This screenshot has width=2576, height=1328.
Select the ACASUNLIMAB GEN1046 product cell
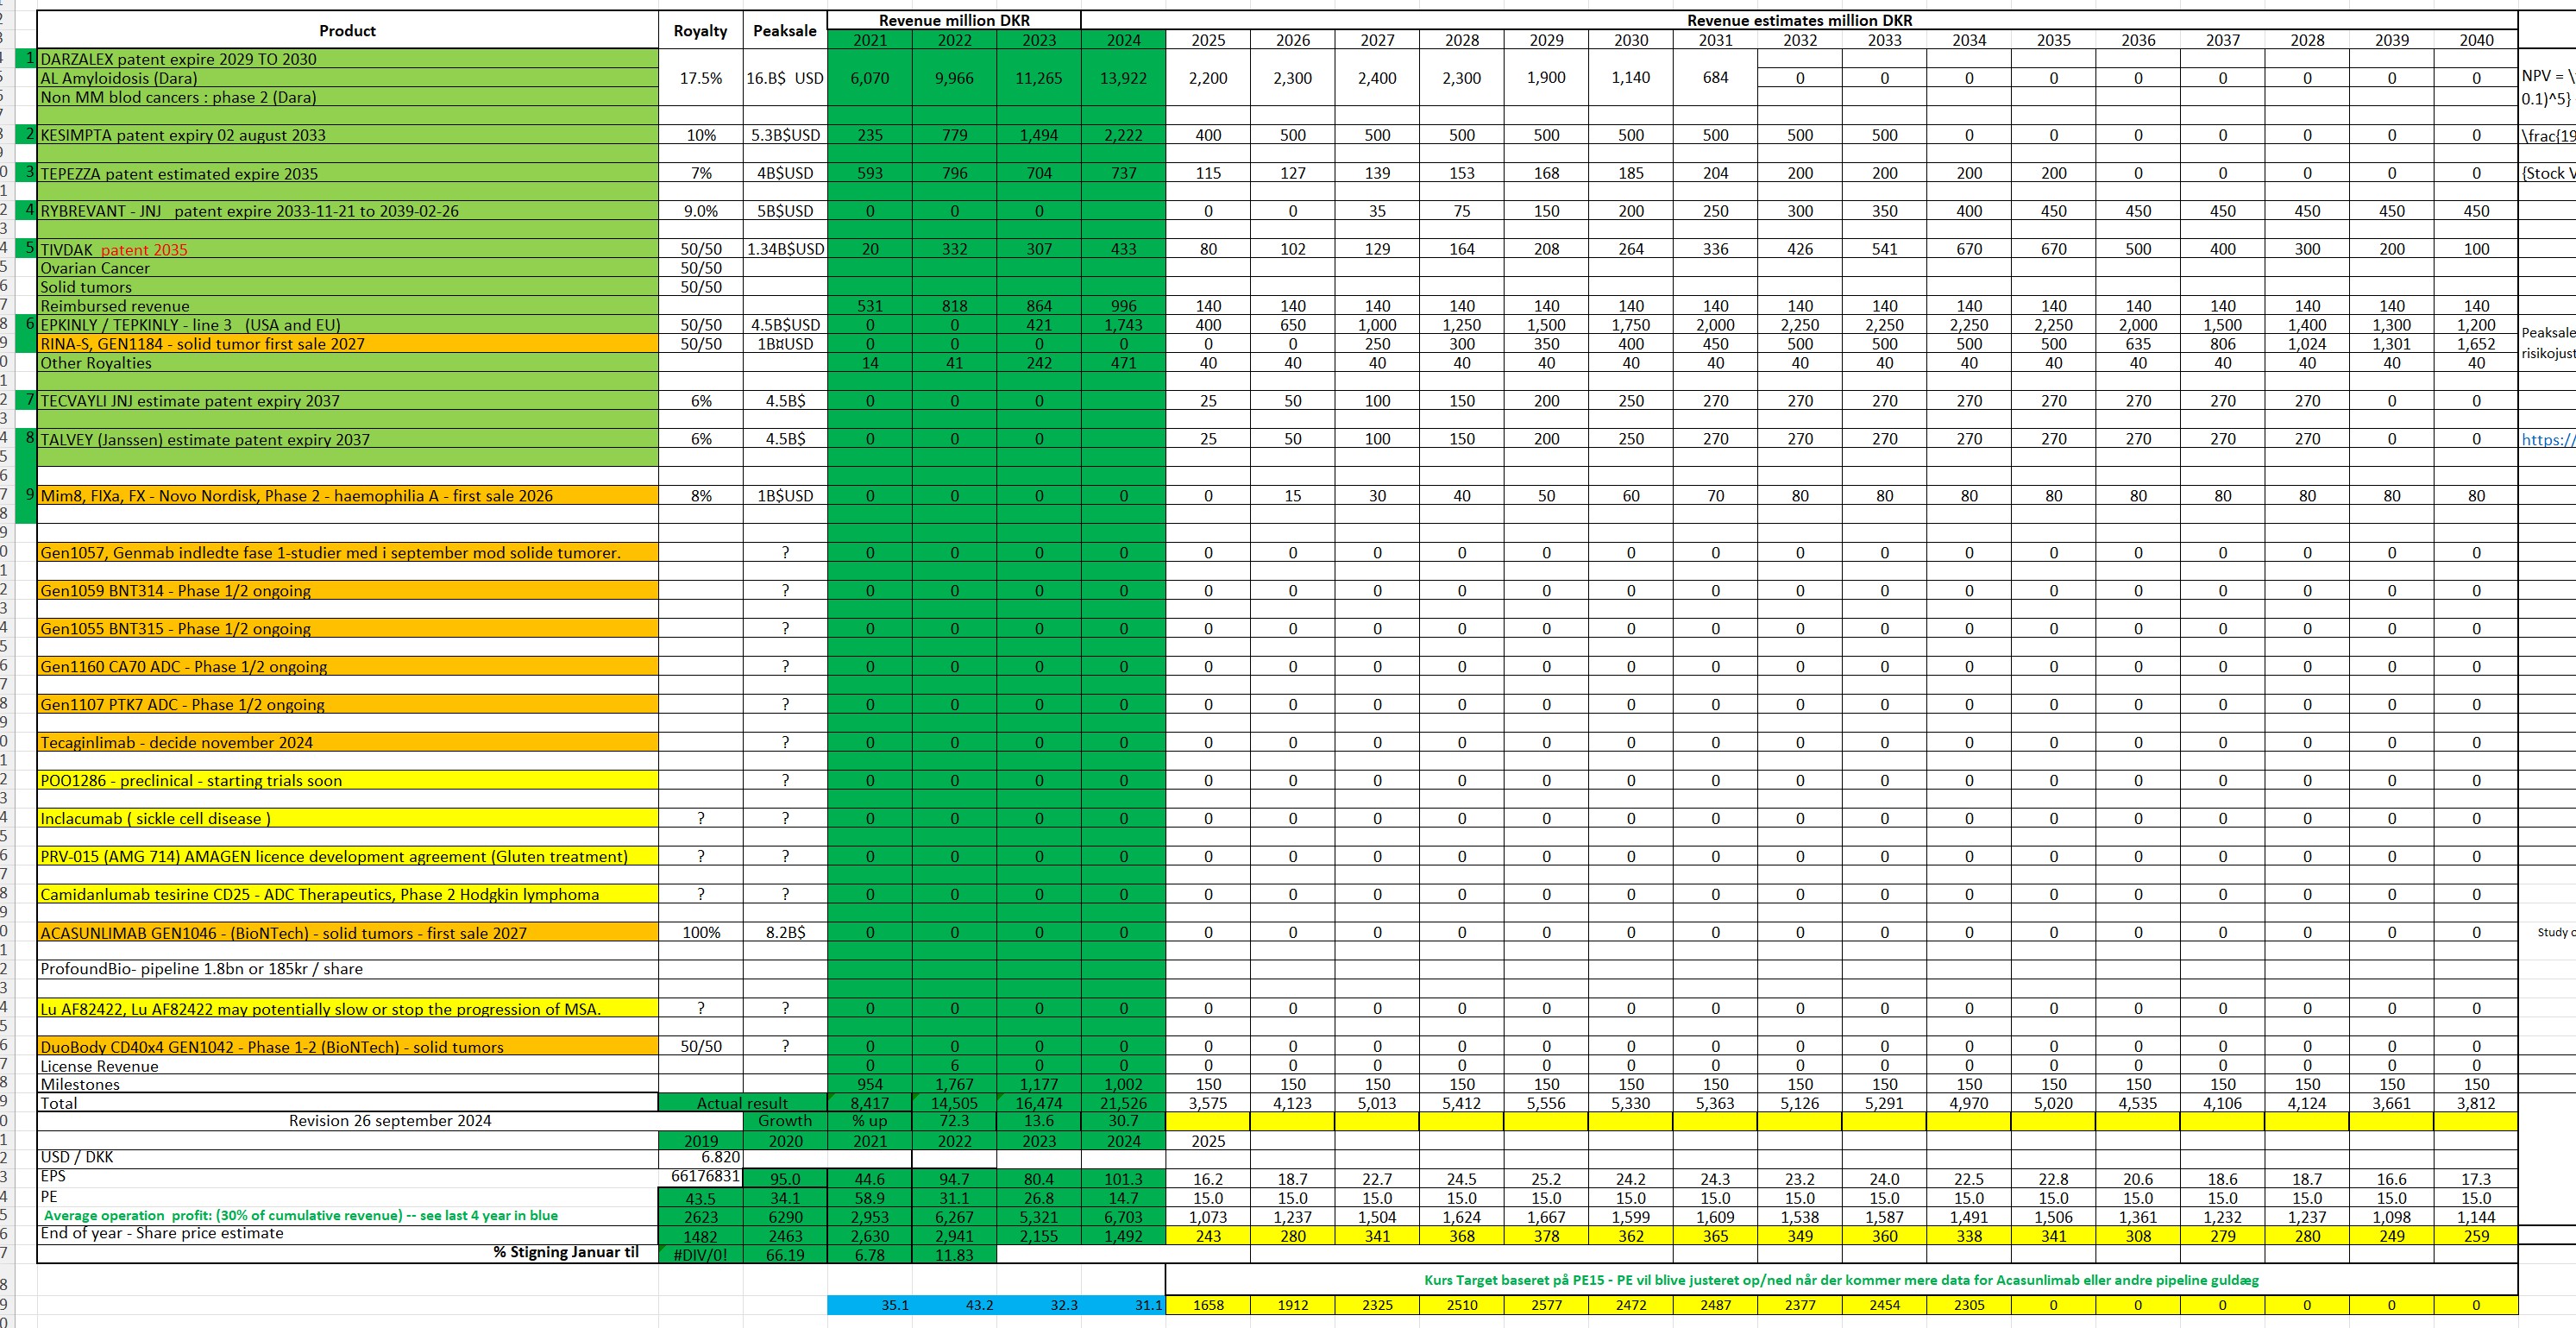[x=348, y=933]
